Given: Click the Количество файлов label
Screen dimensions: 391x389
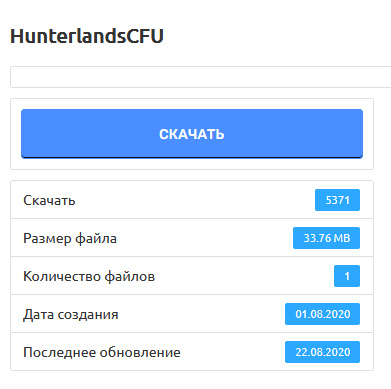Looking at the screenshot, I should pos(89,276).
